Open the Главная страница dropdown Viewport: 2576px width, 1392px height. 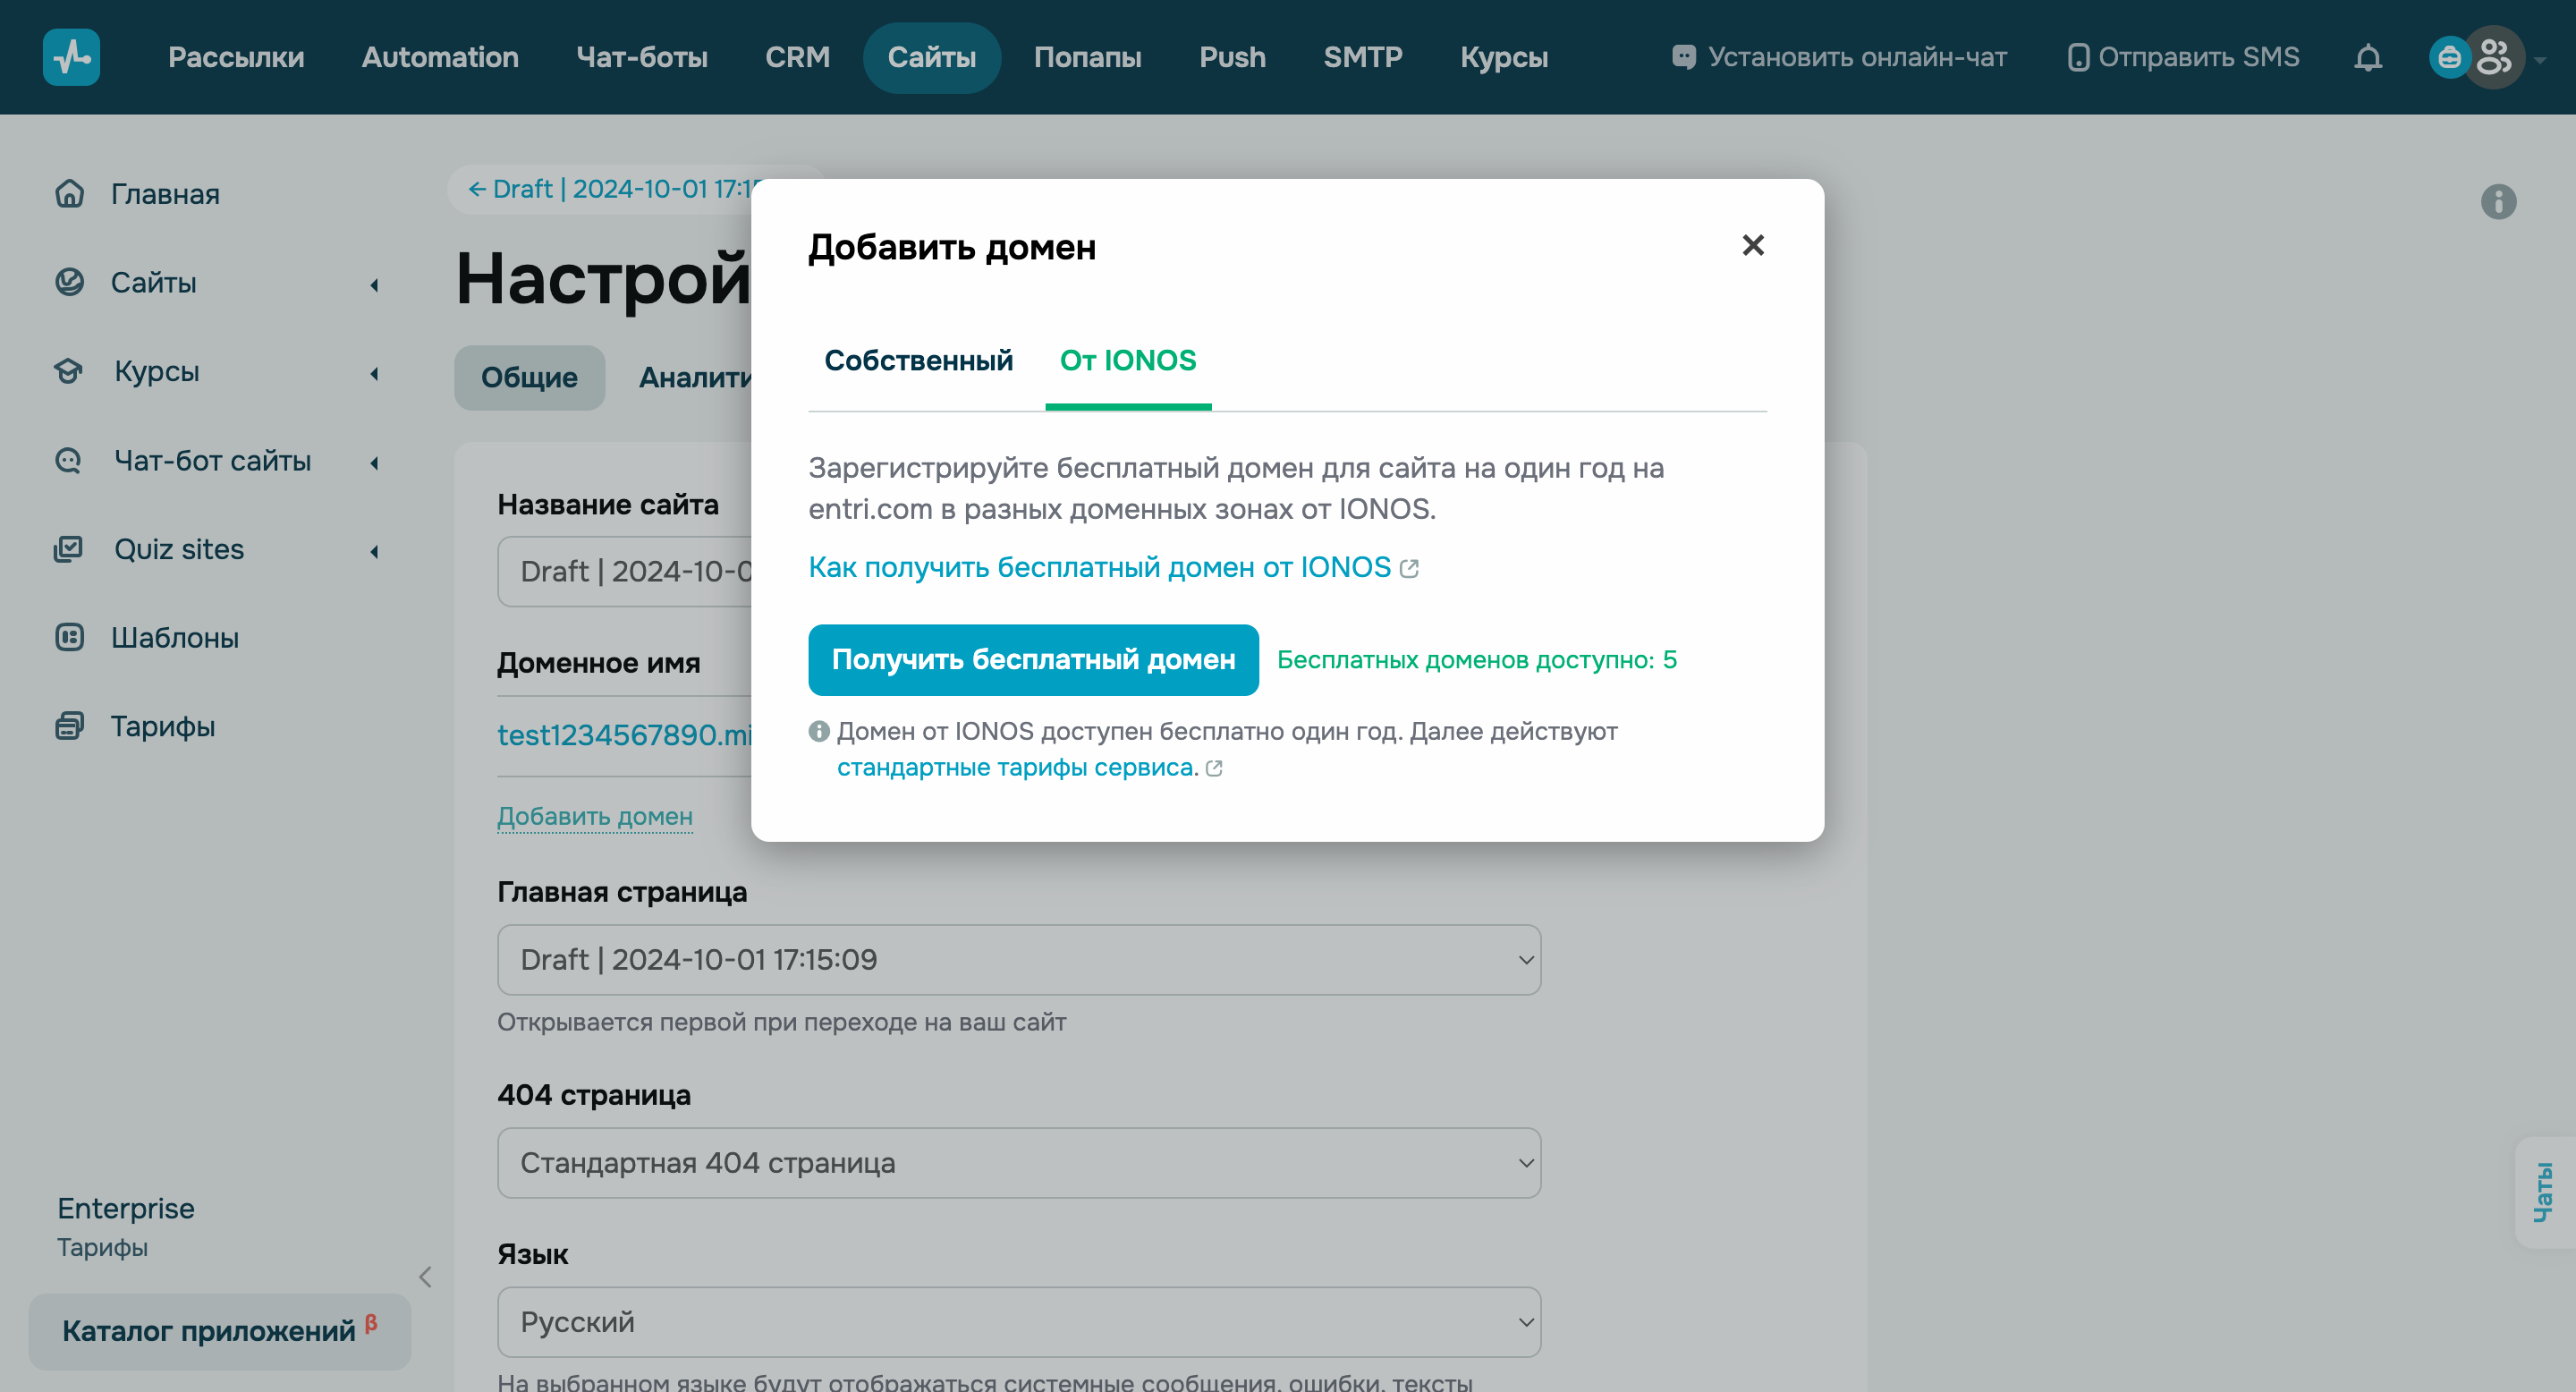[1019, 959]
